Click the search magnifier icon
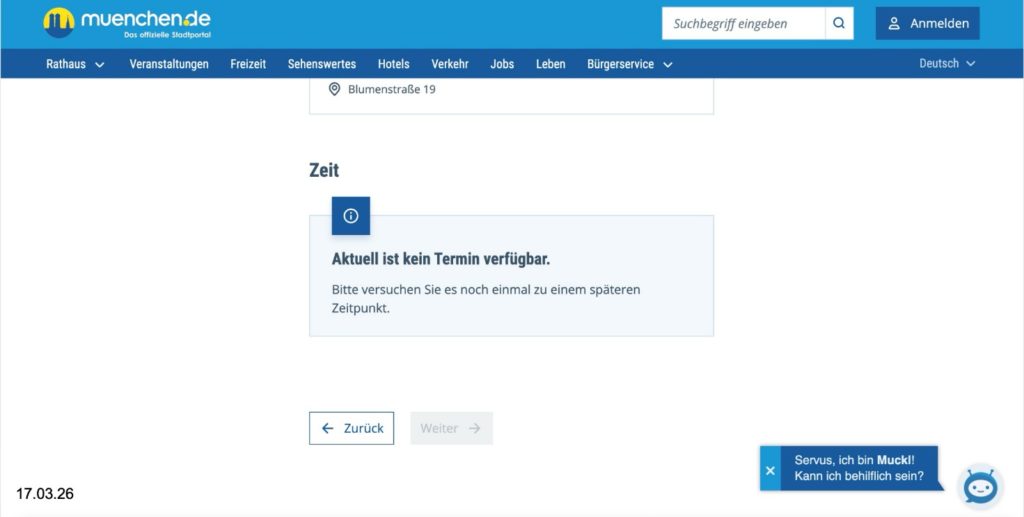Viewport: 1024px width, 517px height. (839, 23)
